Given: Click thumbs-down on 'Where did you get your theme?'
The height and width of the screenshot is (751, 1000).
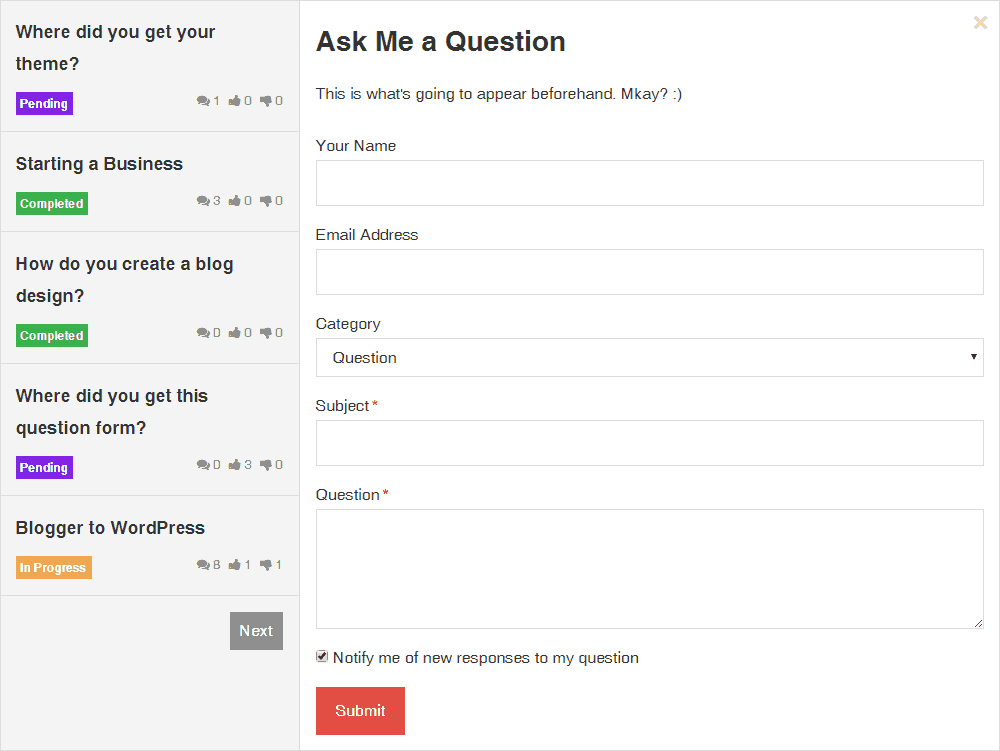Looking at the screenshot, I should pos(266,101).
